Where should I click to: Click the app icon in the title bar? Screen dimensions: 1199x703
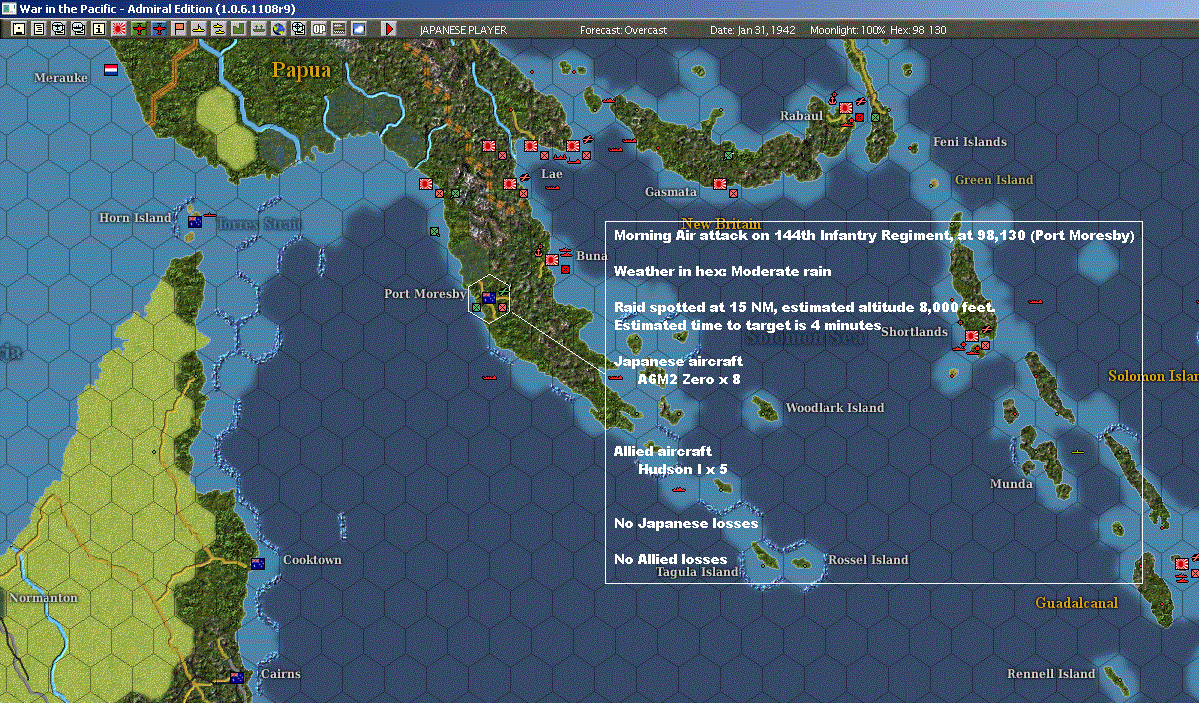point(8,8)
